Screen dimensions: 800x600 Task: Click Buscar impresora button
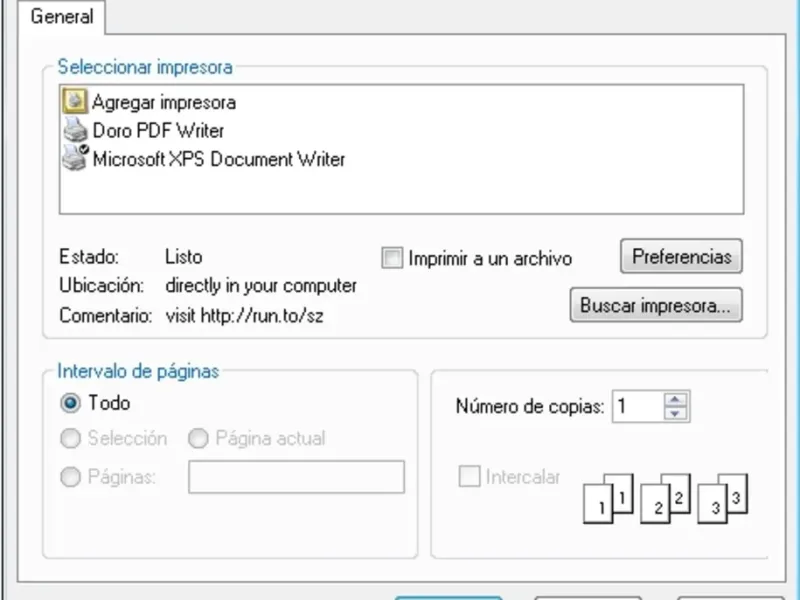click(656, 305)
